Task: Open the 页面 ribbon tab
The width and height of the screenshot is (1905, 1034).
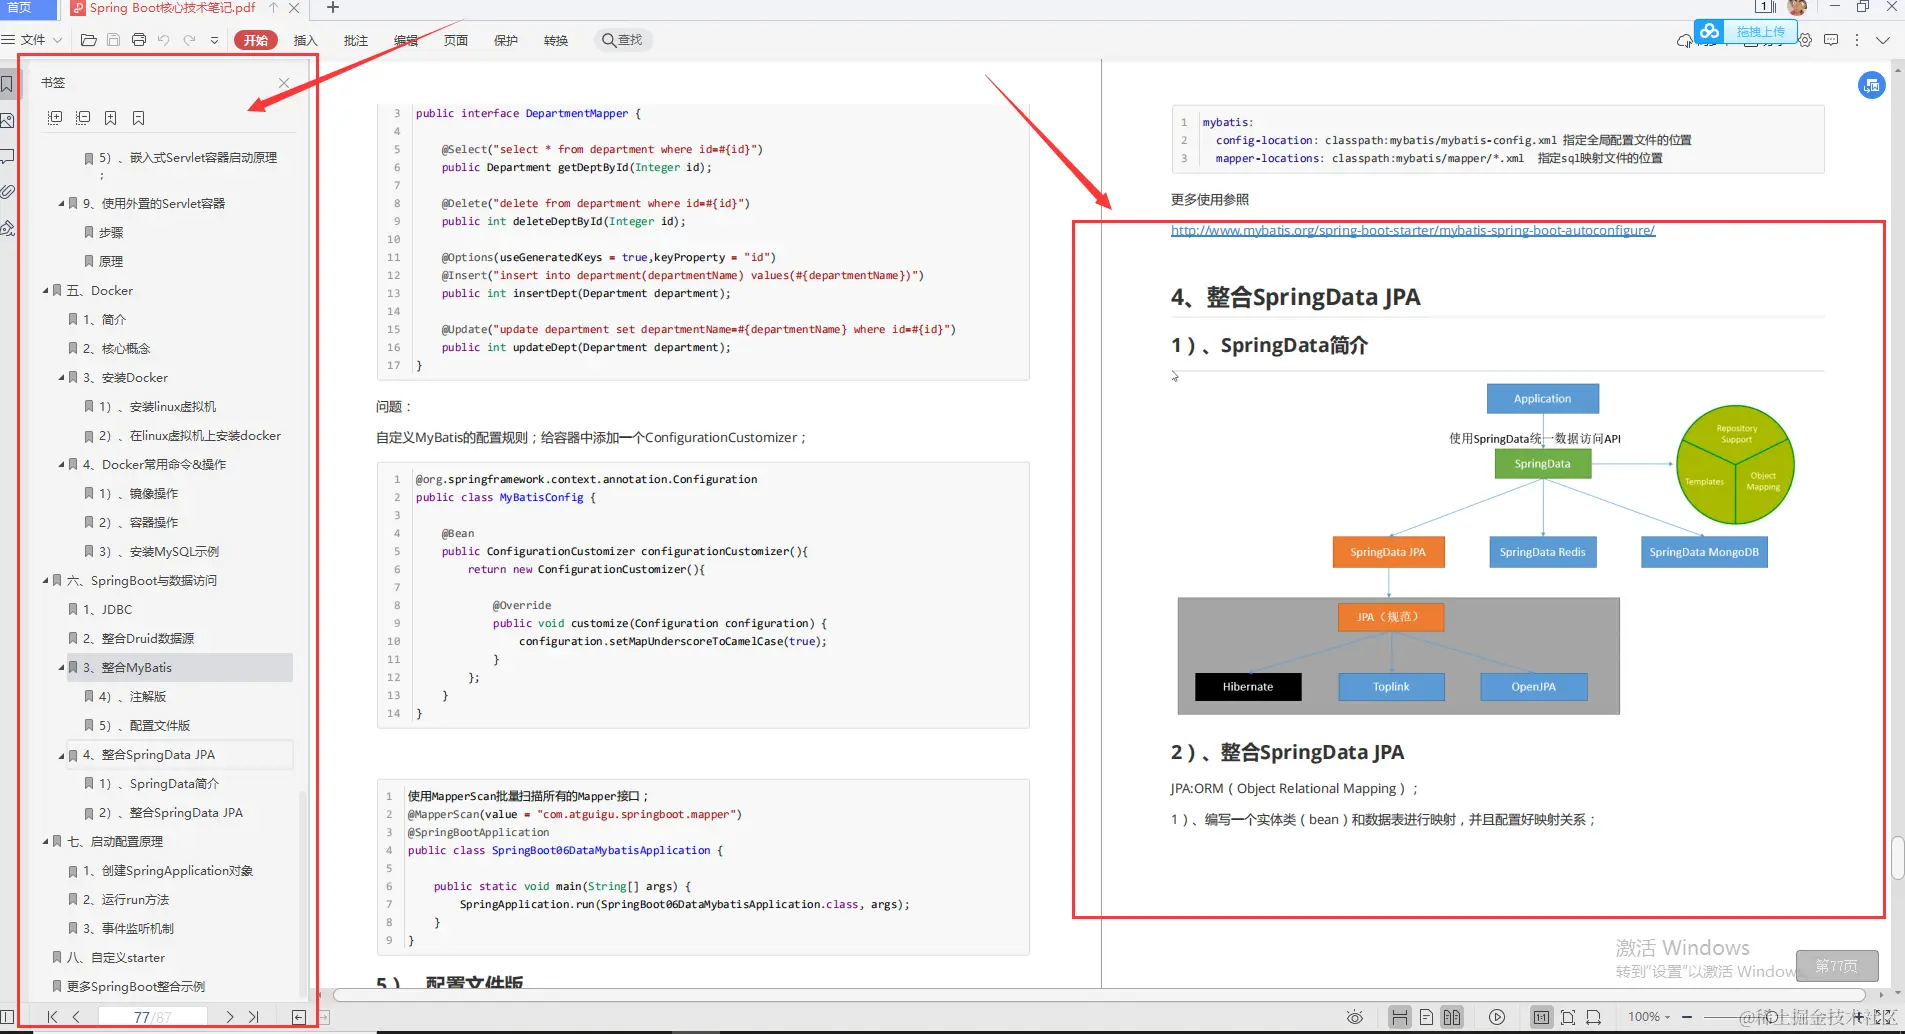Action: point(456,41)
